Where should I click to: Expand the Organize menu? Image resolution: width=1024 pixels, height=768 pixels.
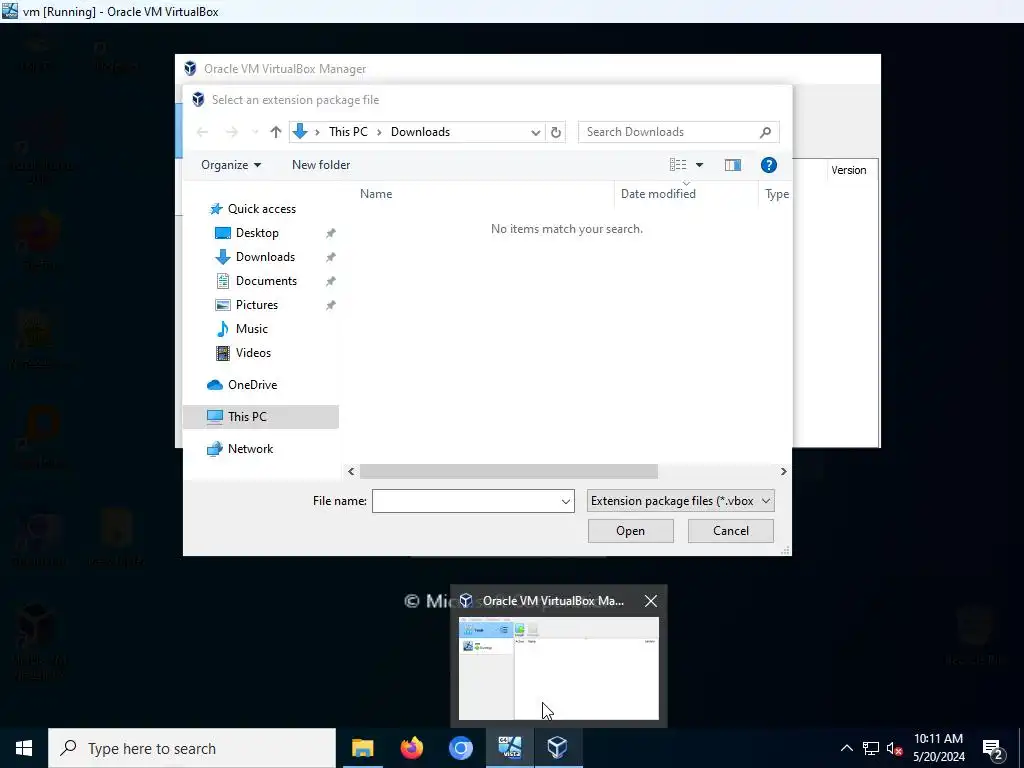(x=231, y=165)
